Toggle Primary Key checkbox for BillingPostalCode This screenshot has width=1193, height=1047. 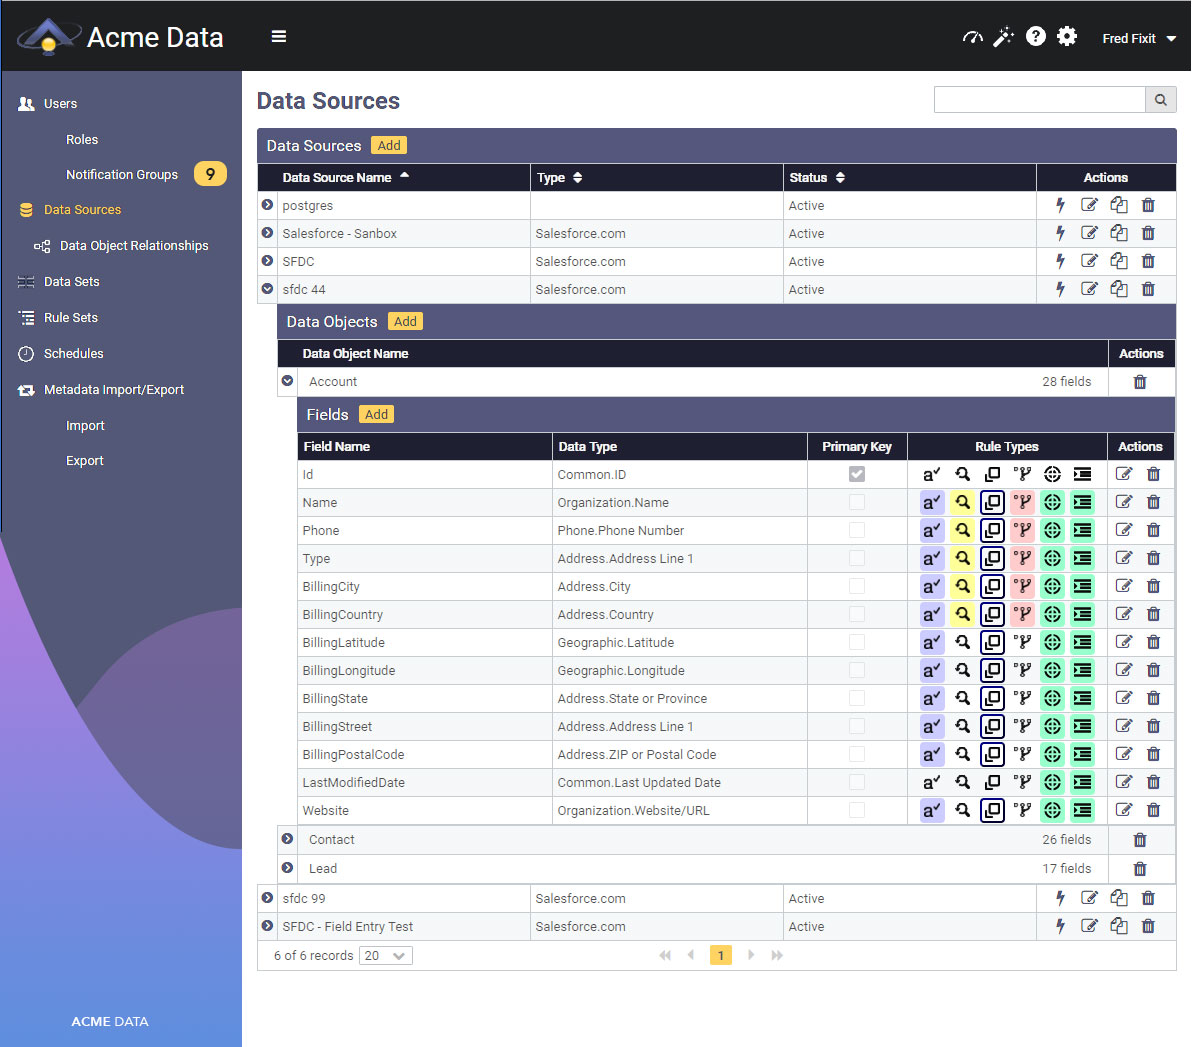(x=857, y=755)
